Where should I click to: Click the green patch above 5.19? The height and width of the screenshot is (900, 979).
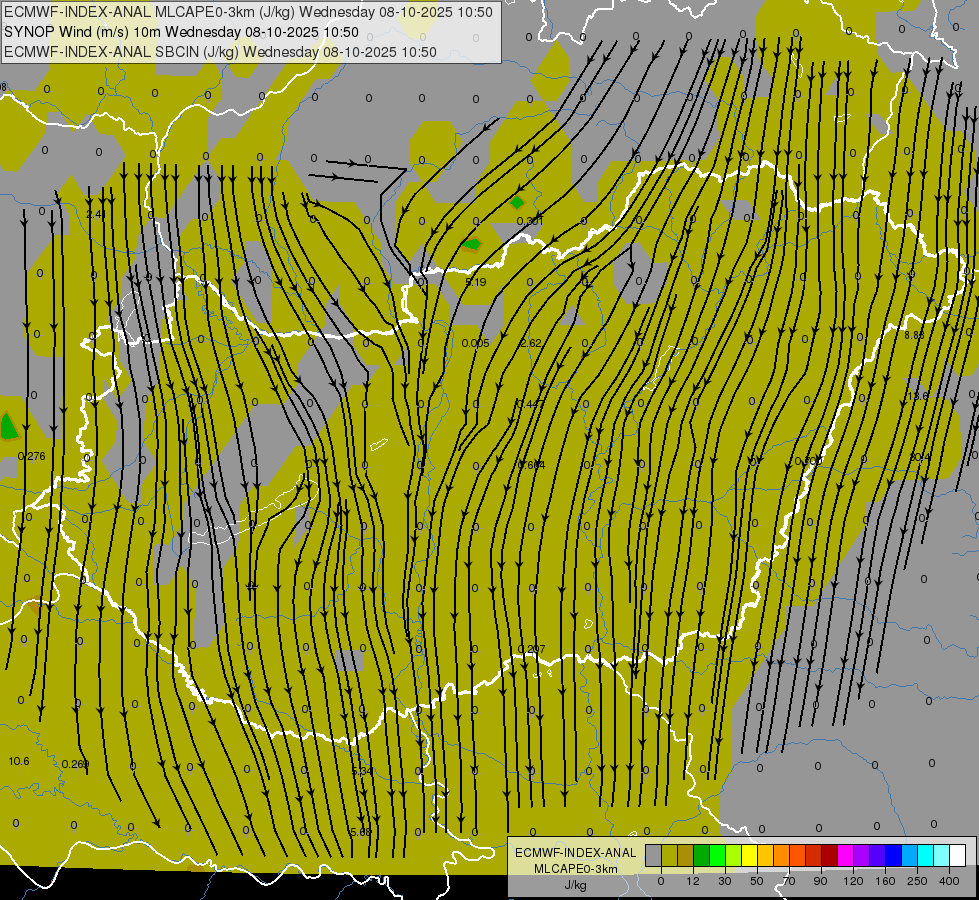coord(471,244)
